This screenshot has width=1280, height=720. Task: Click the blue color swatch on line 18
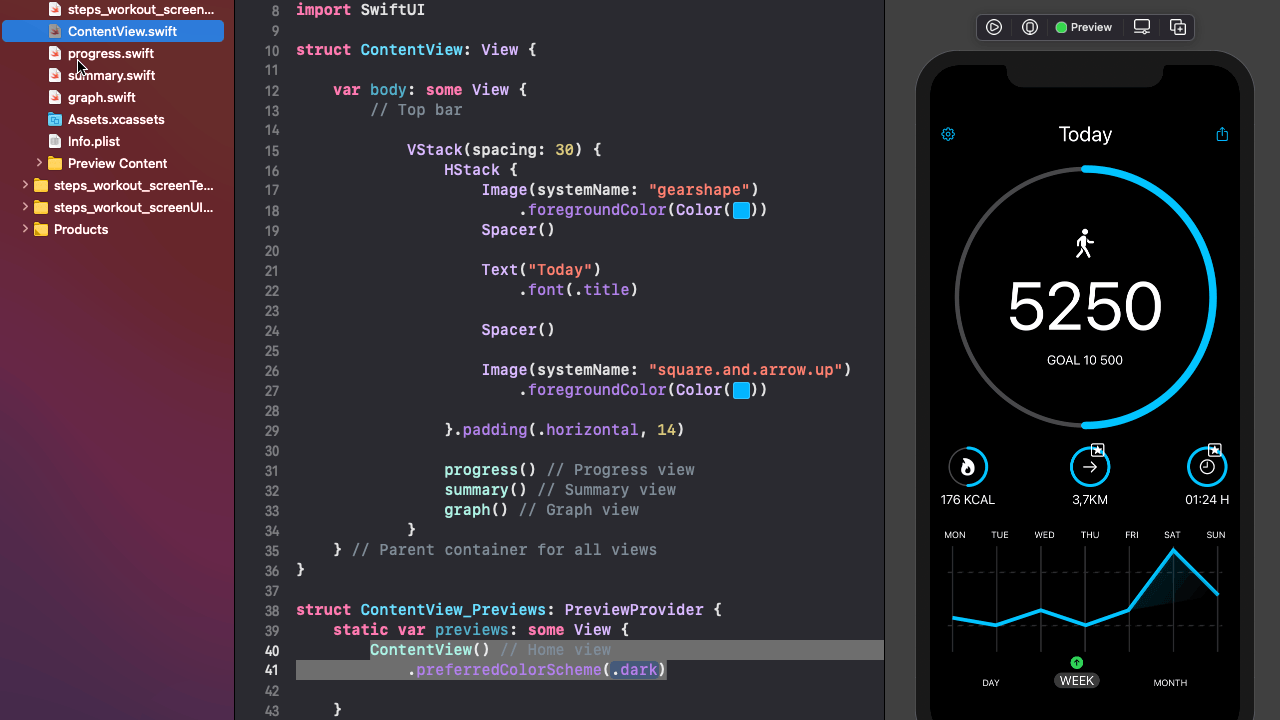click(x=740, y=210)
